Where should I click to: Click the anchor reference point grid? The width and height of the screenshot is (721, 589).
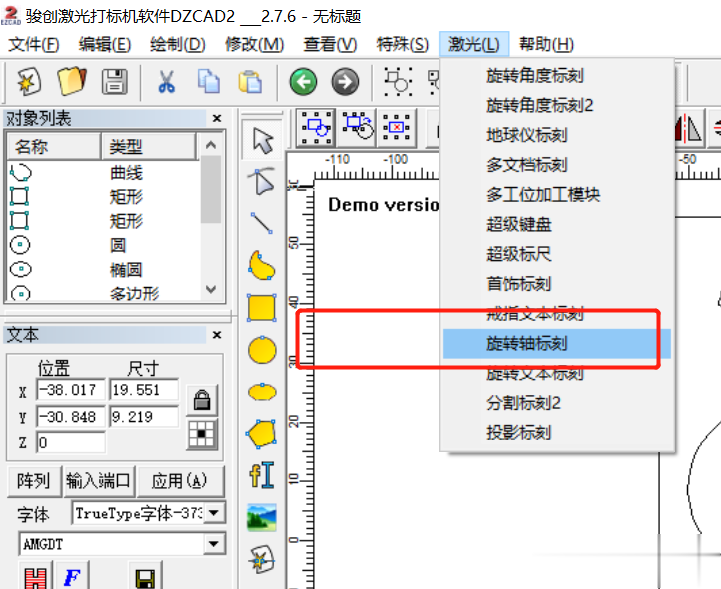[202, 434]
